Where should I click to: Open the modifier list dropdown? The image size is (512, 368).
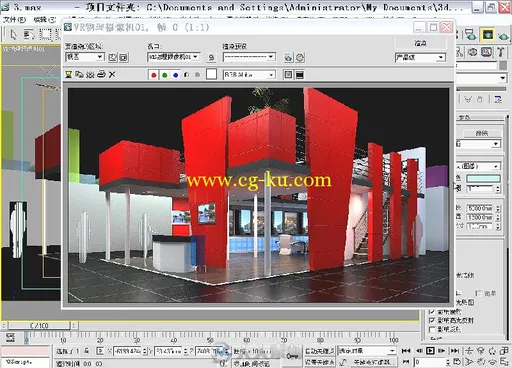pos(482,78)
